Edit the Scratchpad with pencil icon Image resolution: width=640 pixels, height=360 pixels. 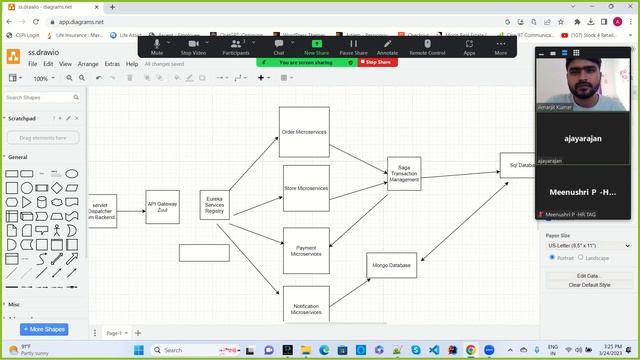tap(68, 118)
